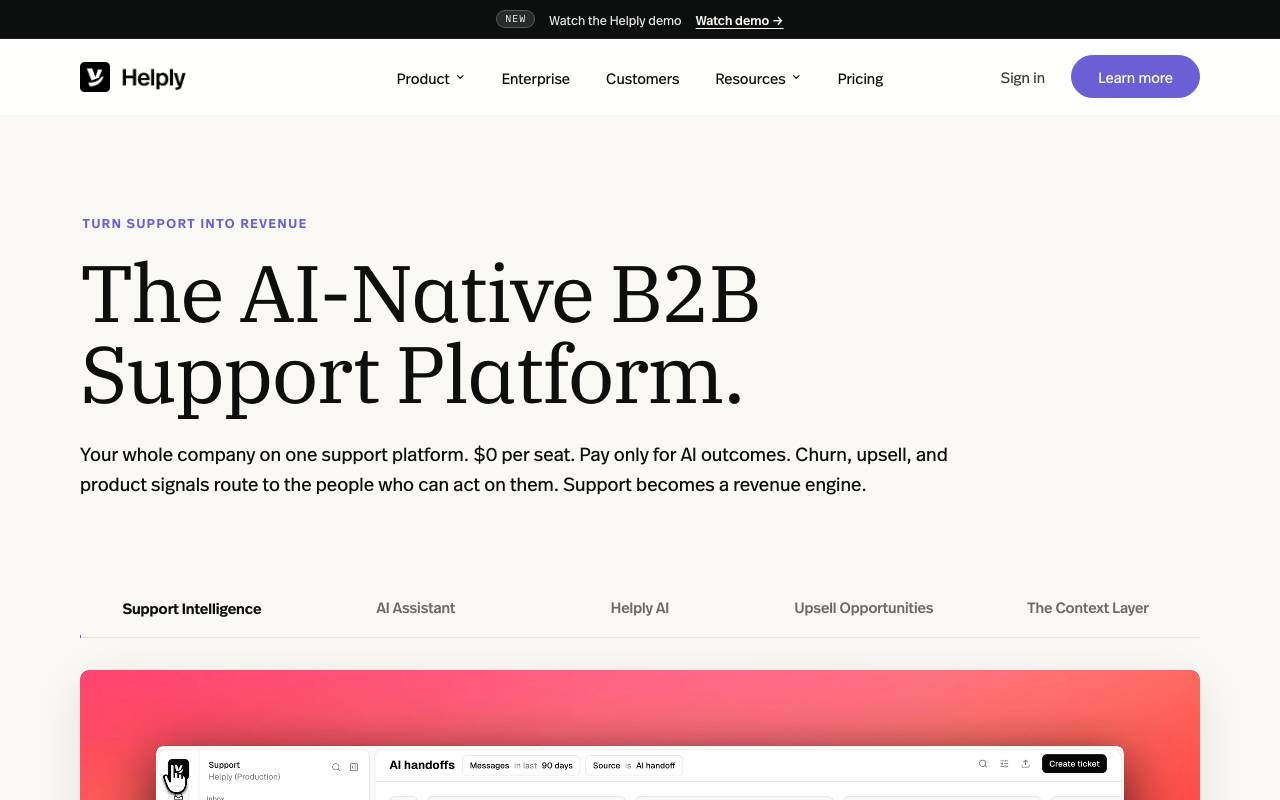Viewport: 1280px width, 800px height.
Task: Click the Create ticket button
Action: [1074, 764]
